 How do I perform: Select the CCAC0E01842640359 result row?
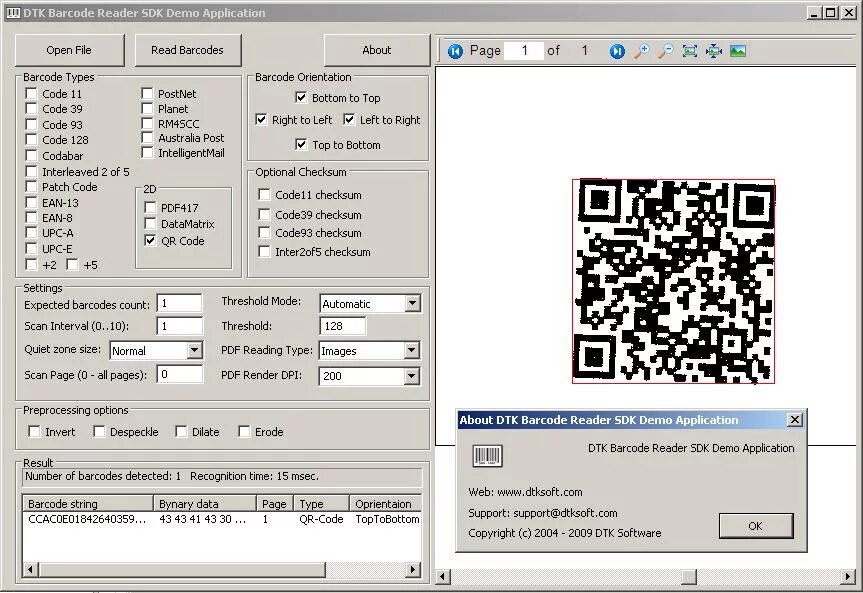click(222, 519)
